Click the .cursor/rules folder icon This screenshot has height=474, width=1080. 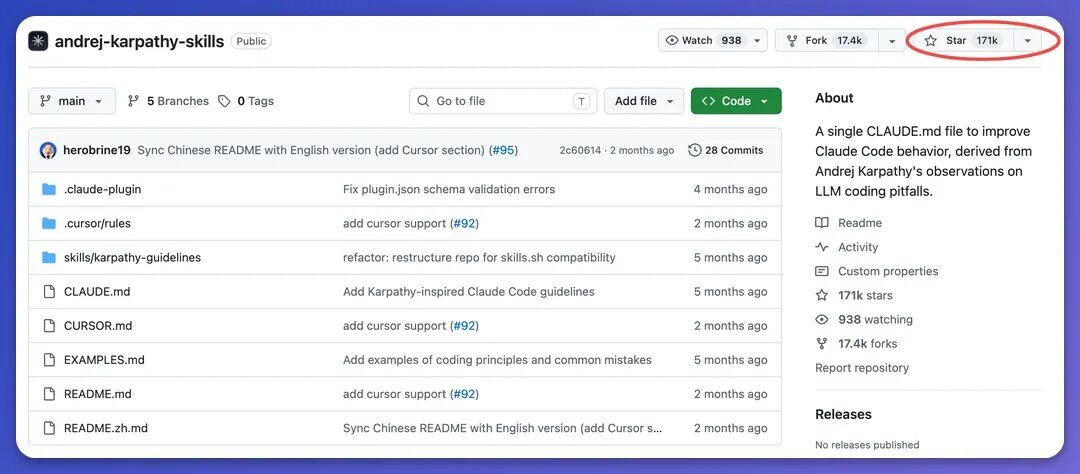click(x=48, y=223)
